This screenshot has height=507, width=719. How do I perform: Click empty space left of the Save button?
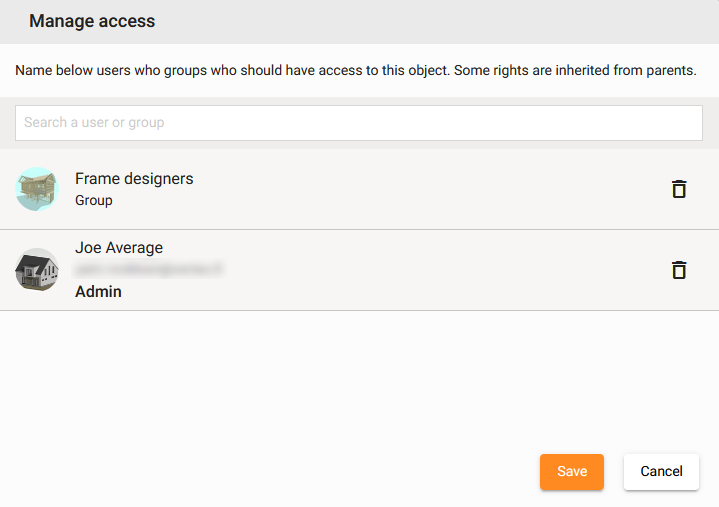pyautogui.click(x=300, y=472)
